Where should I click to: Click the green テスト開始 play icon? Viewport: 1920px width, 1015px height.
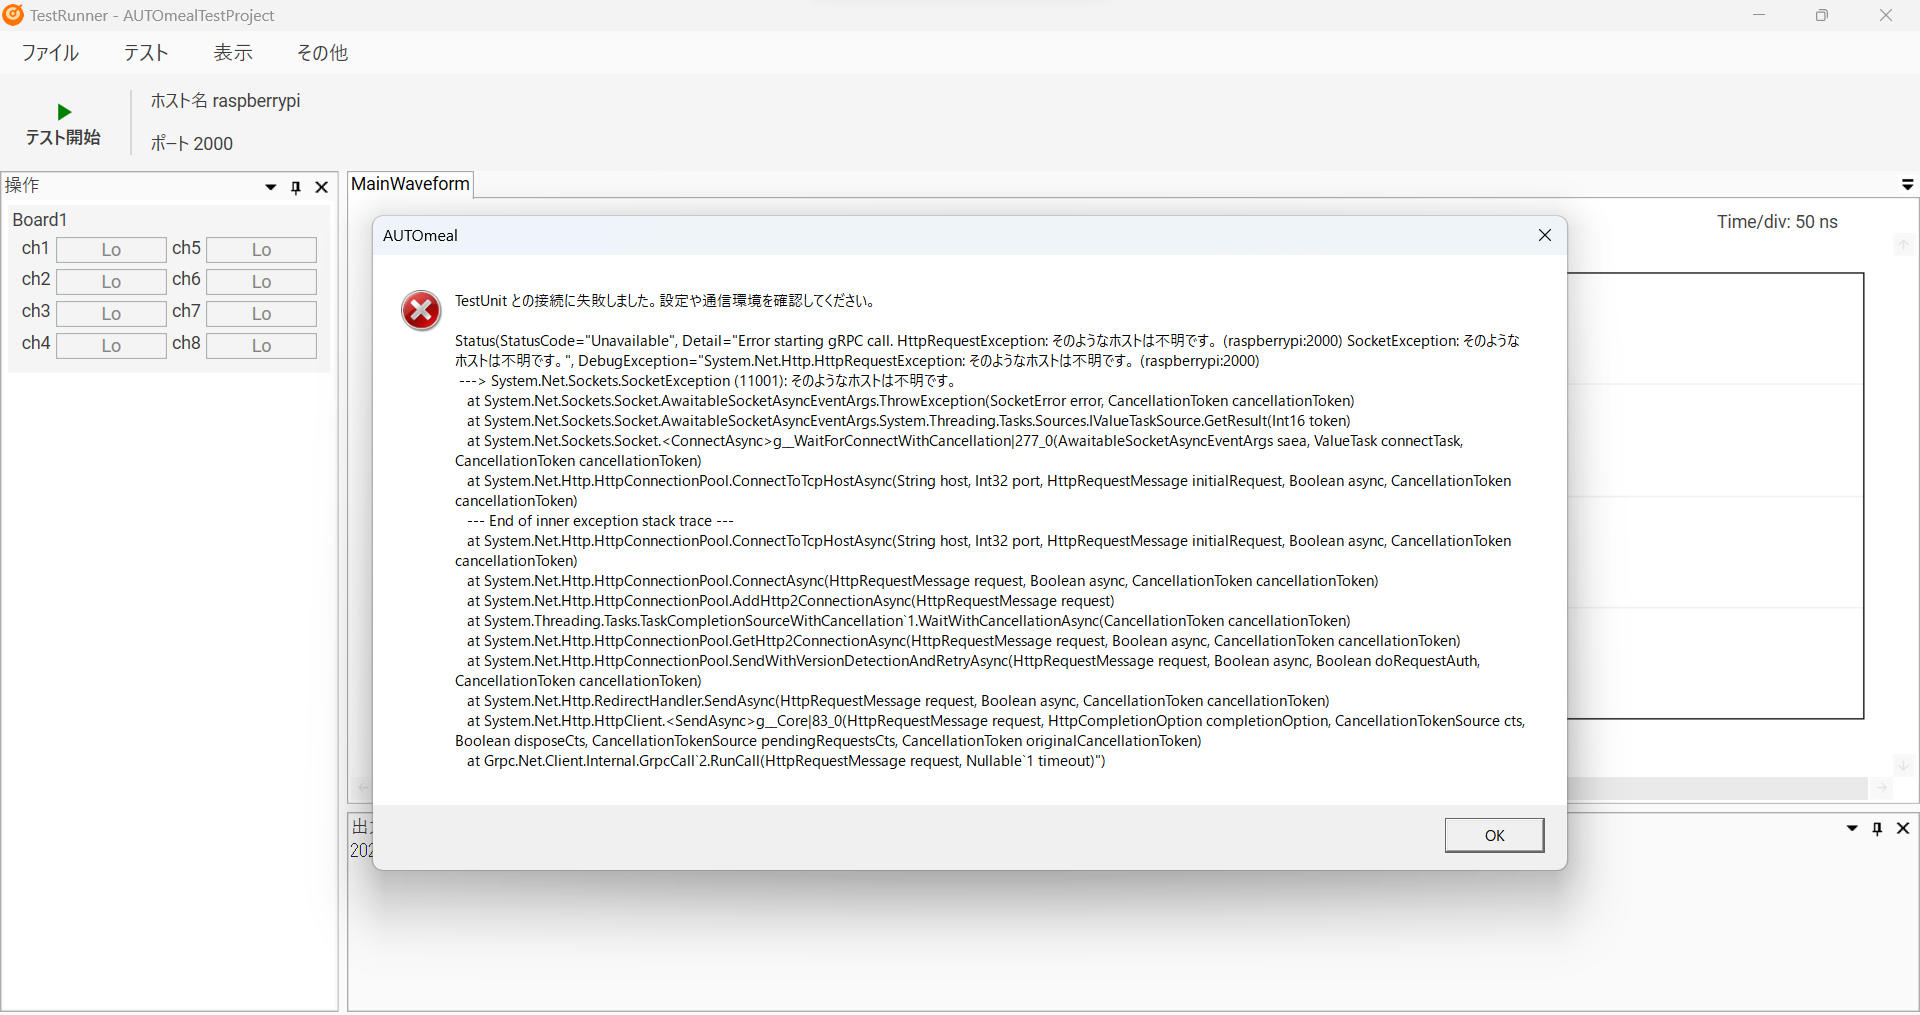(64, 112)
